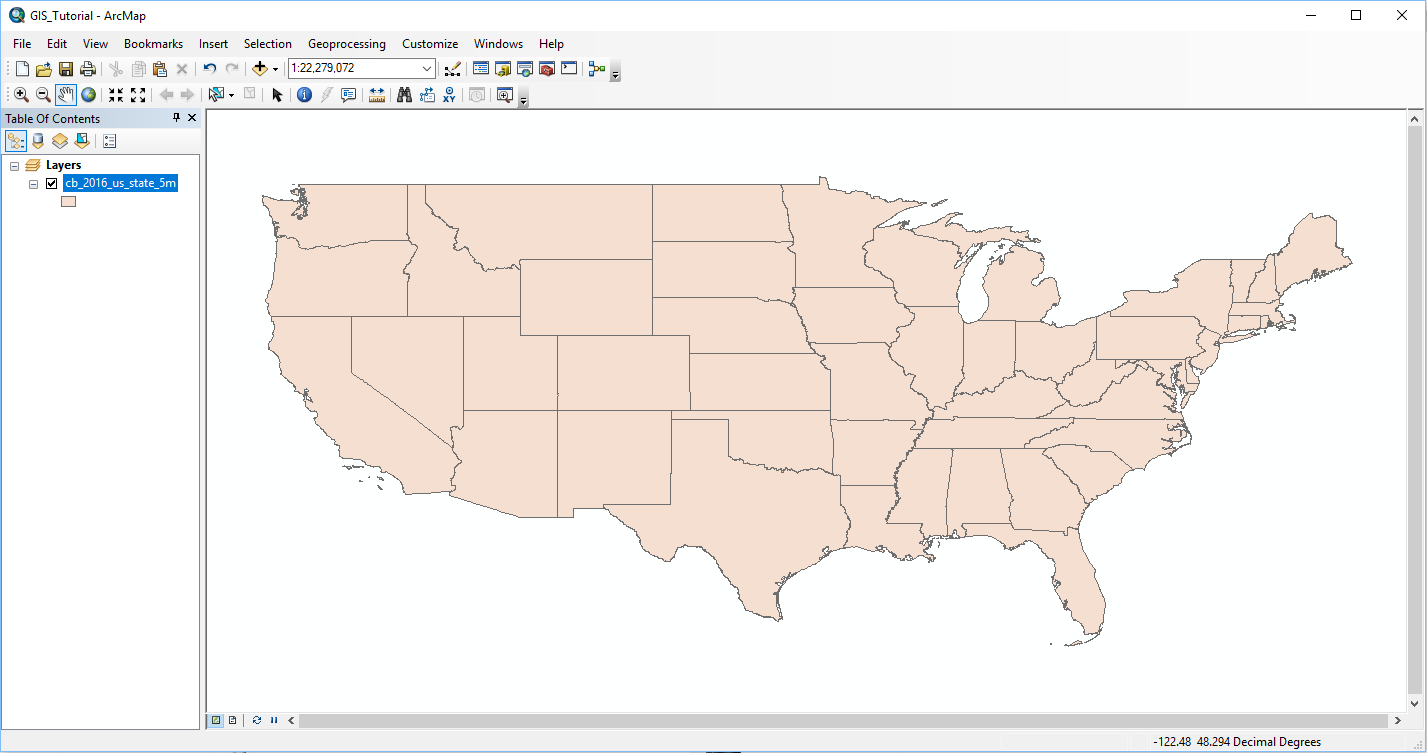Collapse the Layers data frame group
This screenshot has height=753, width=1427.
click(14, 165)
